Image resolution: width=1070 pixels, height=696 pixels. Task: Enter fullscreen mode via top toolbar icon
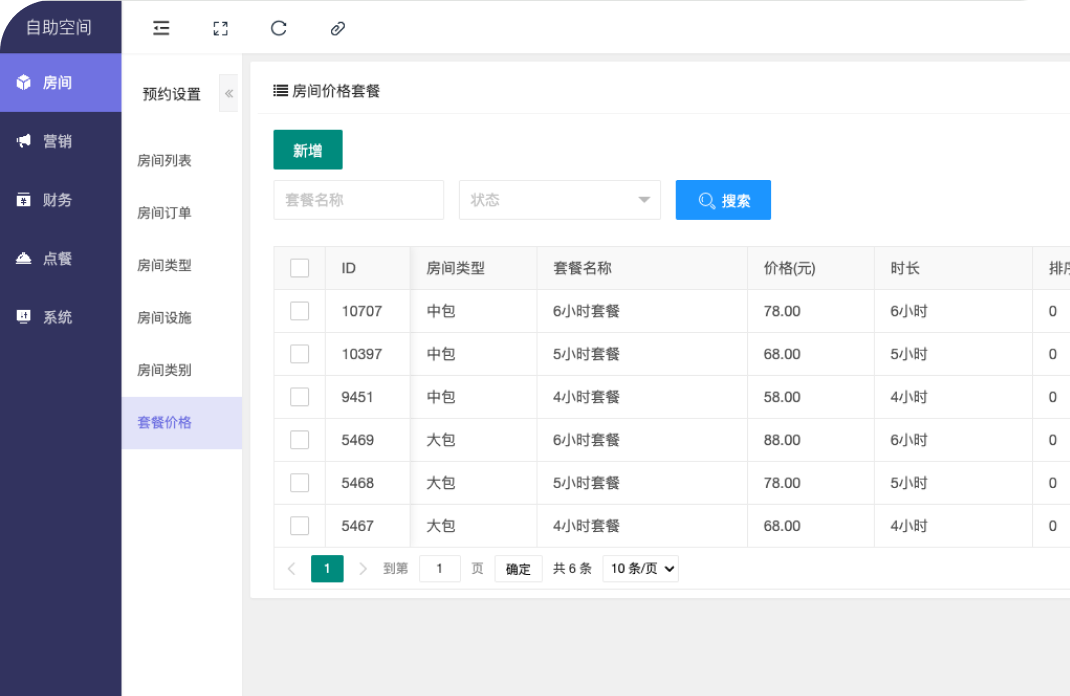coord(221,28)
